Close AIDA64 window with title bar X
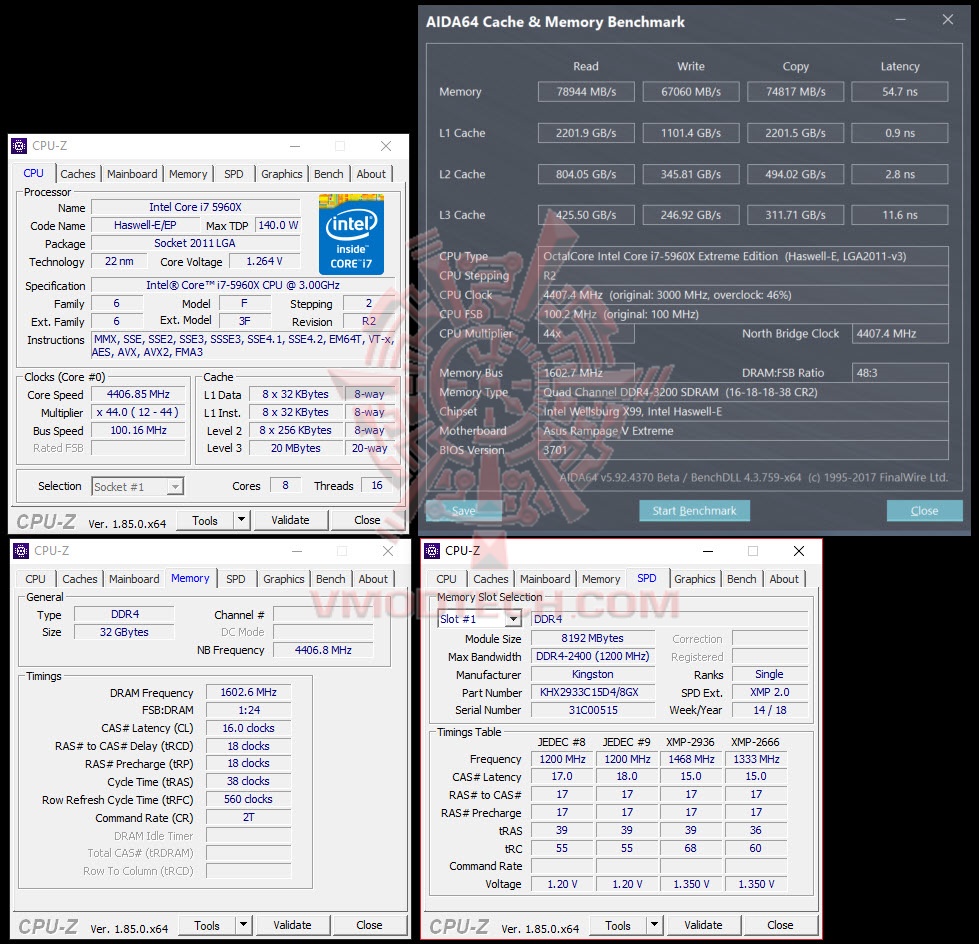979x944 pixels. point(948,20)
